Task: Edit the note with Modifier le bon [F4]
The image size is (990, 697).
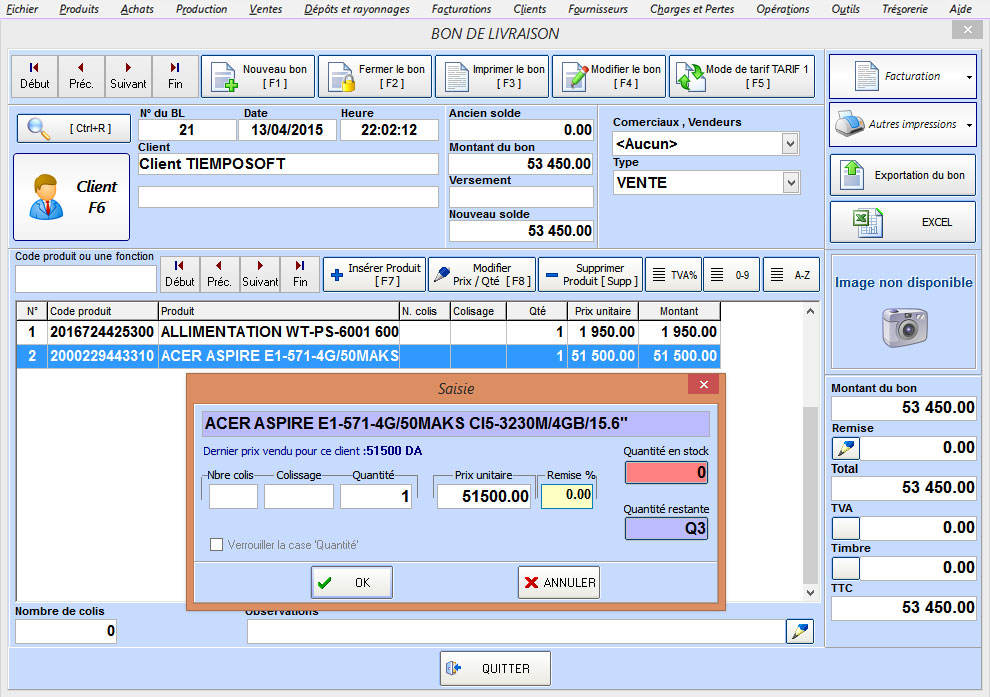Action: pyautogui.click(x=609, y=76)
